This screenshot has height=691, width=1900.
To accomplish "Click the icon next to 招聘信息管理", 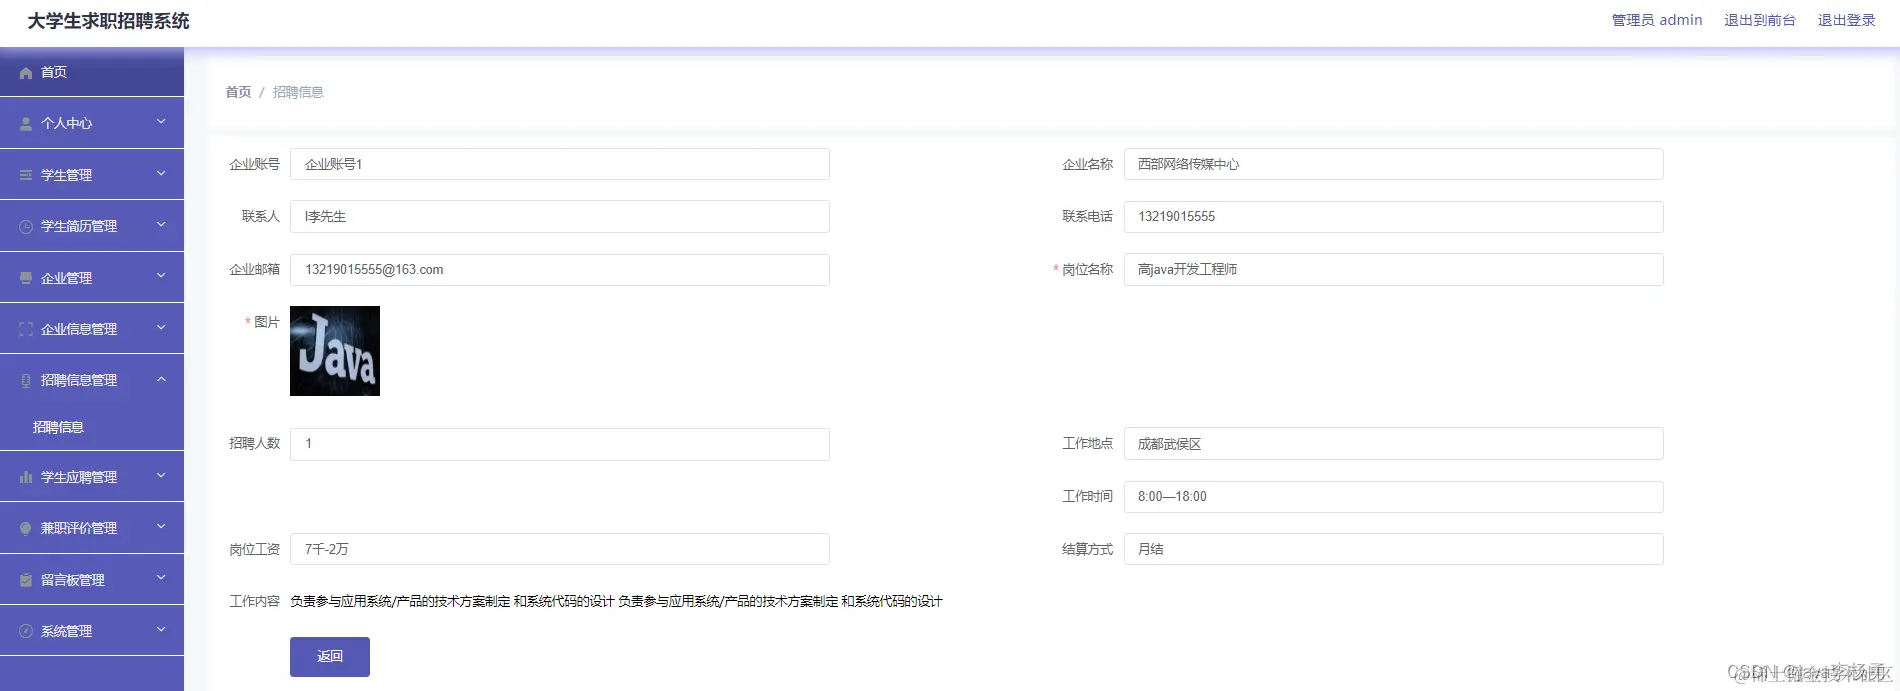I will point(26,381).
